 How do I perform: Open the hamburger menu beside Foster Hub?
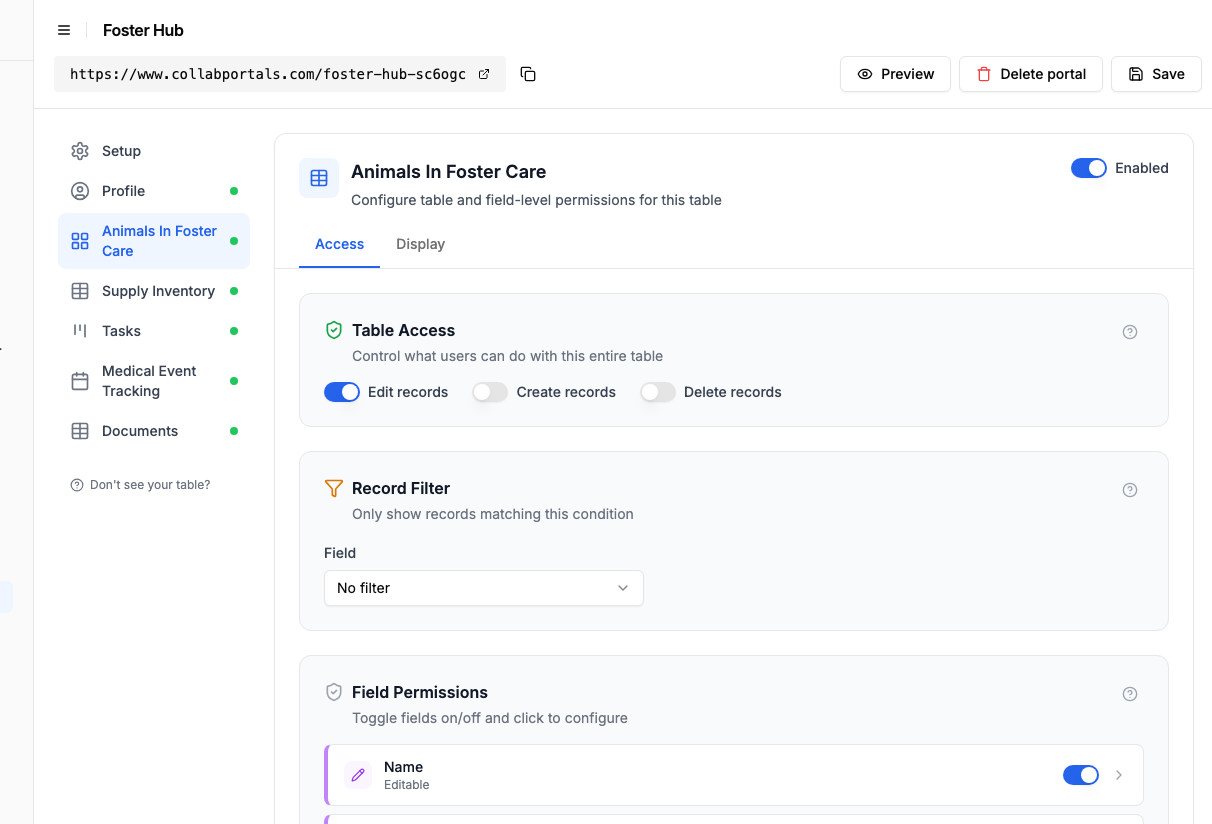tap(64, 30)
